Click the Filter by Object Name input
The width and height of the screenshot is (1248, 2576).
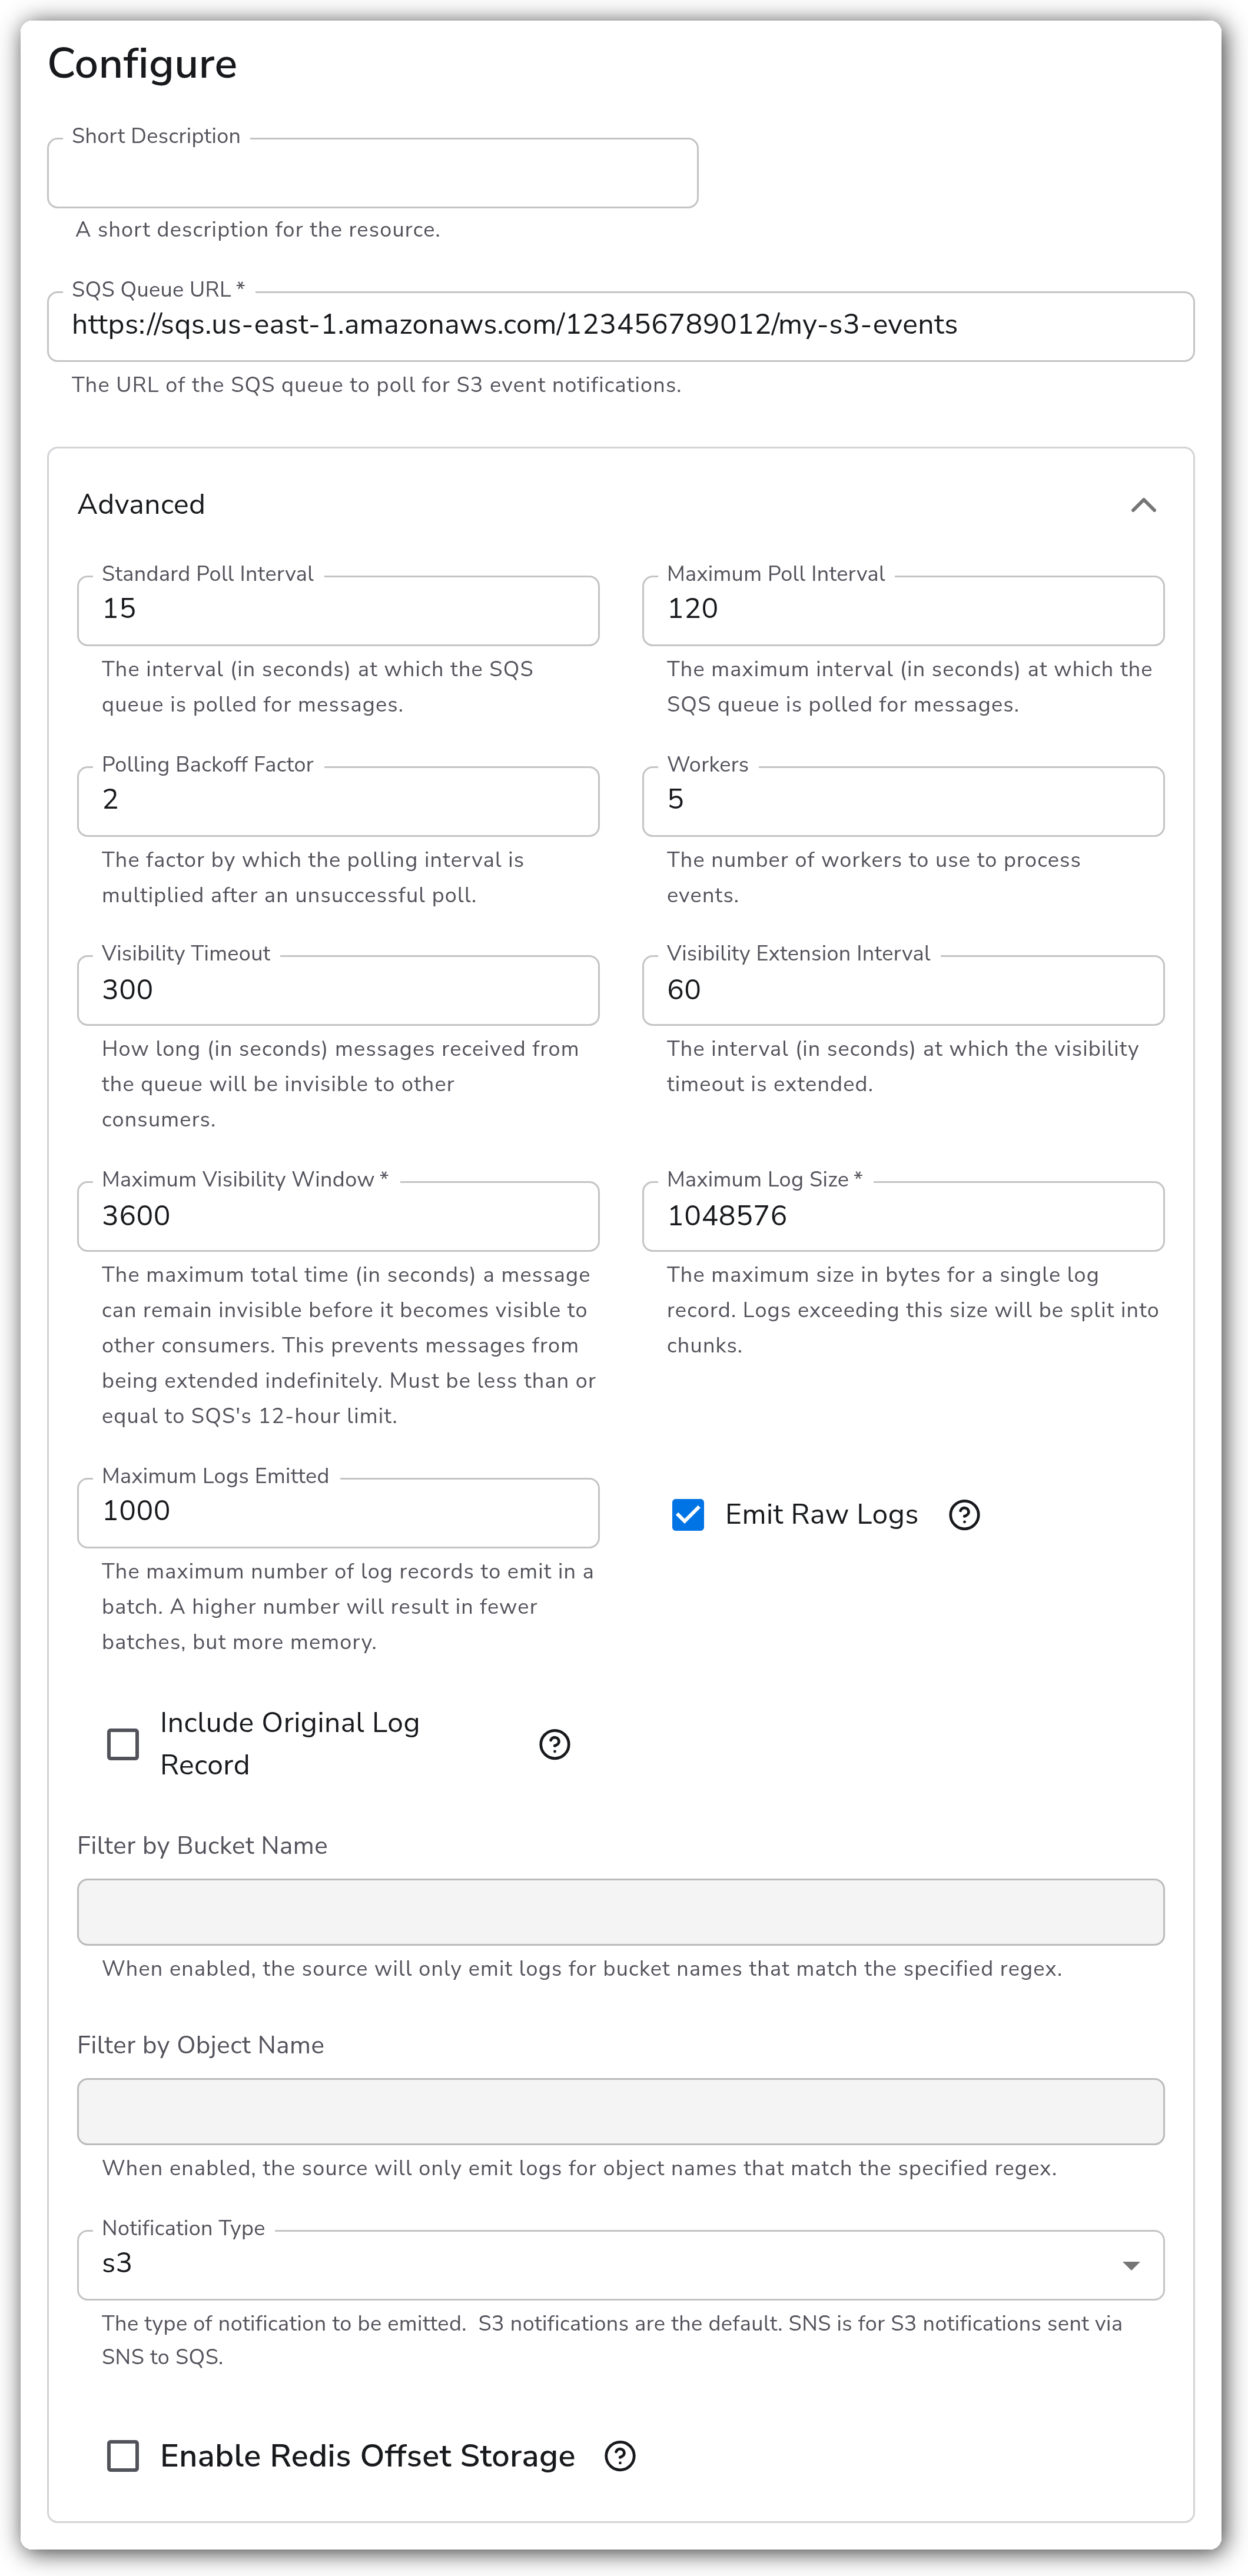click(621, 2111)
